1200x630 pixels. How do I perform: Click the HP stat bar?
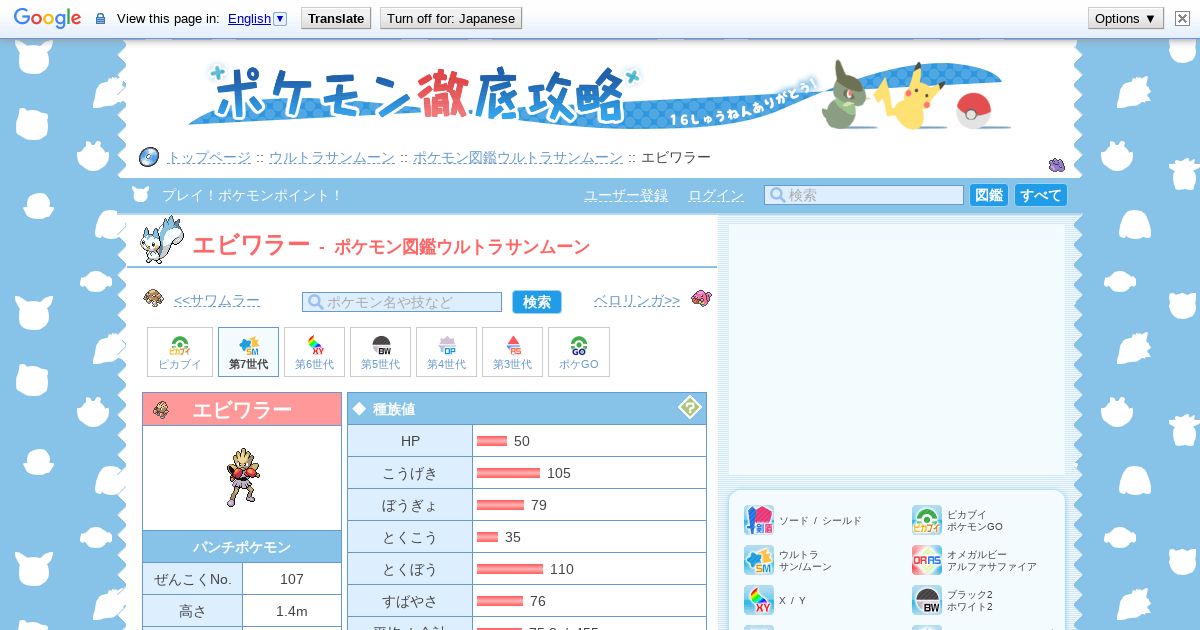[492, 441]
